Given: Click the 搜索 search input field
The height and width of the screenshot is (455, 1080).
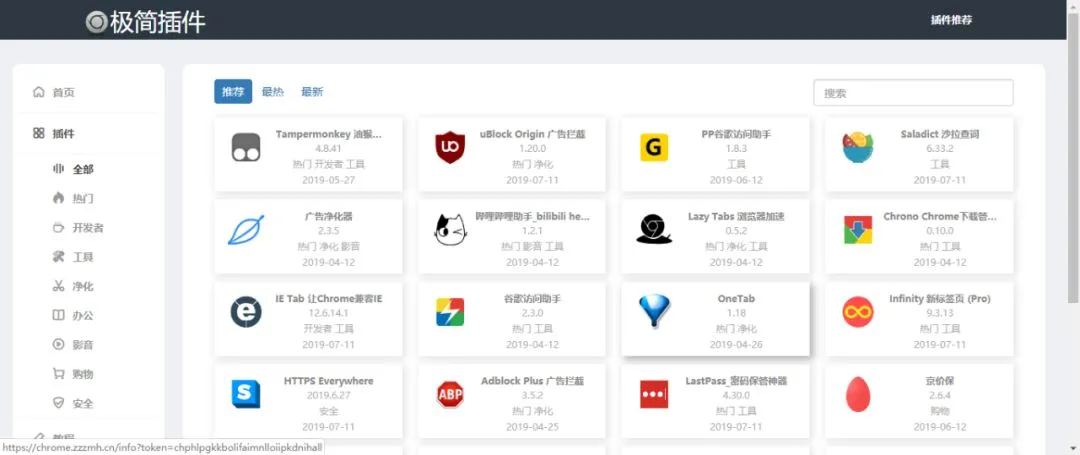Looking at the screenshot, I should pyautogui.click(x=913, y=93).
